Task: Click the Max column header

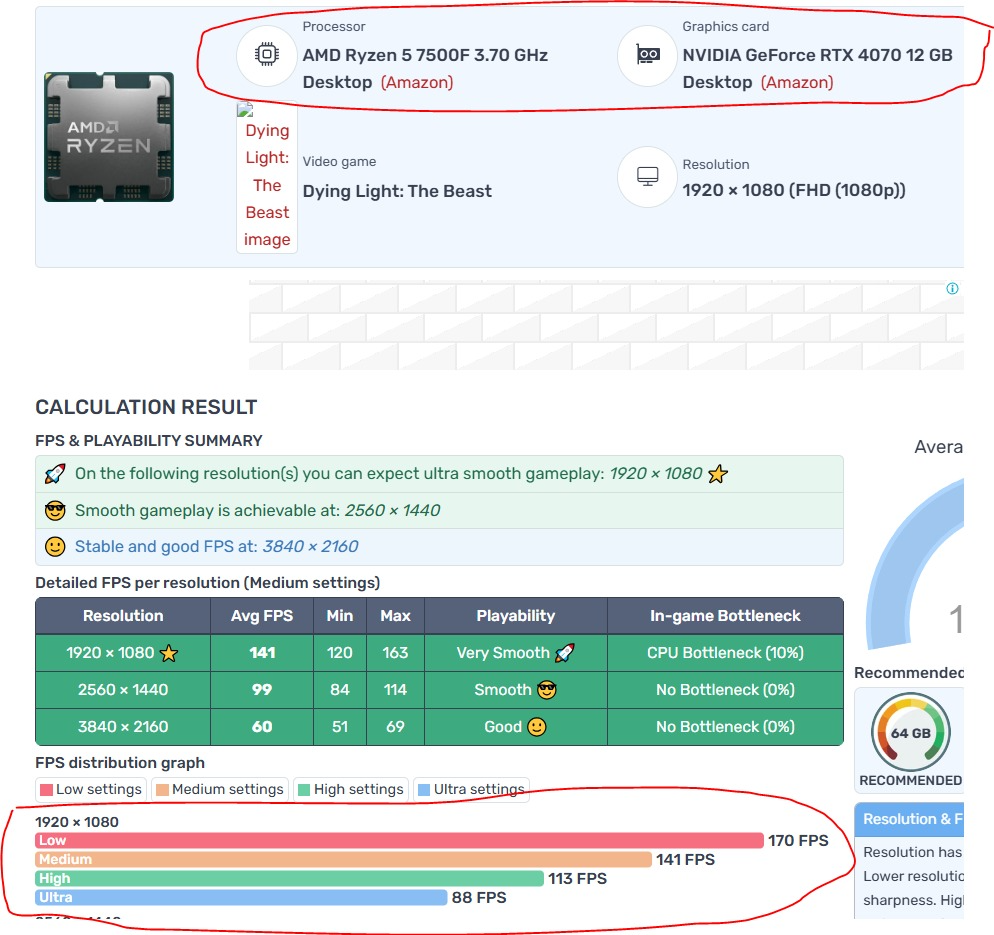Action: [396, 616]
